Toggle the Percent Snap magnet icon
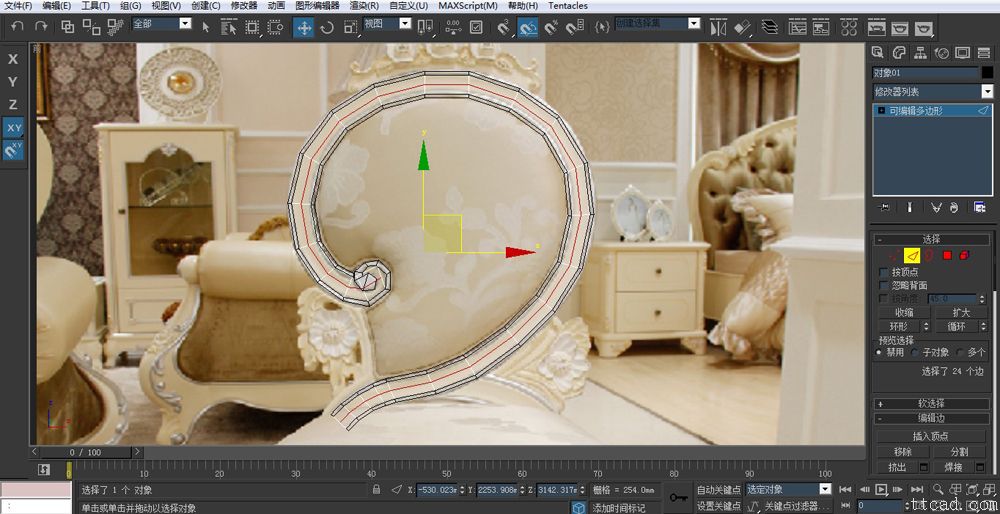Screen dimensions: 1000x514 tap(551, 27)
